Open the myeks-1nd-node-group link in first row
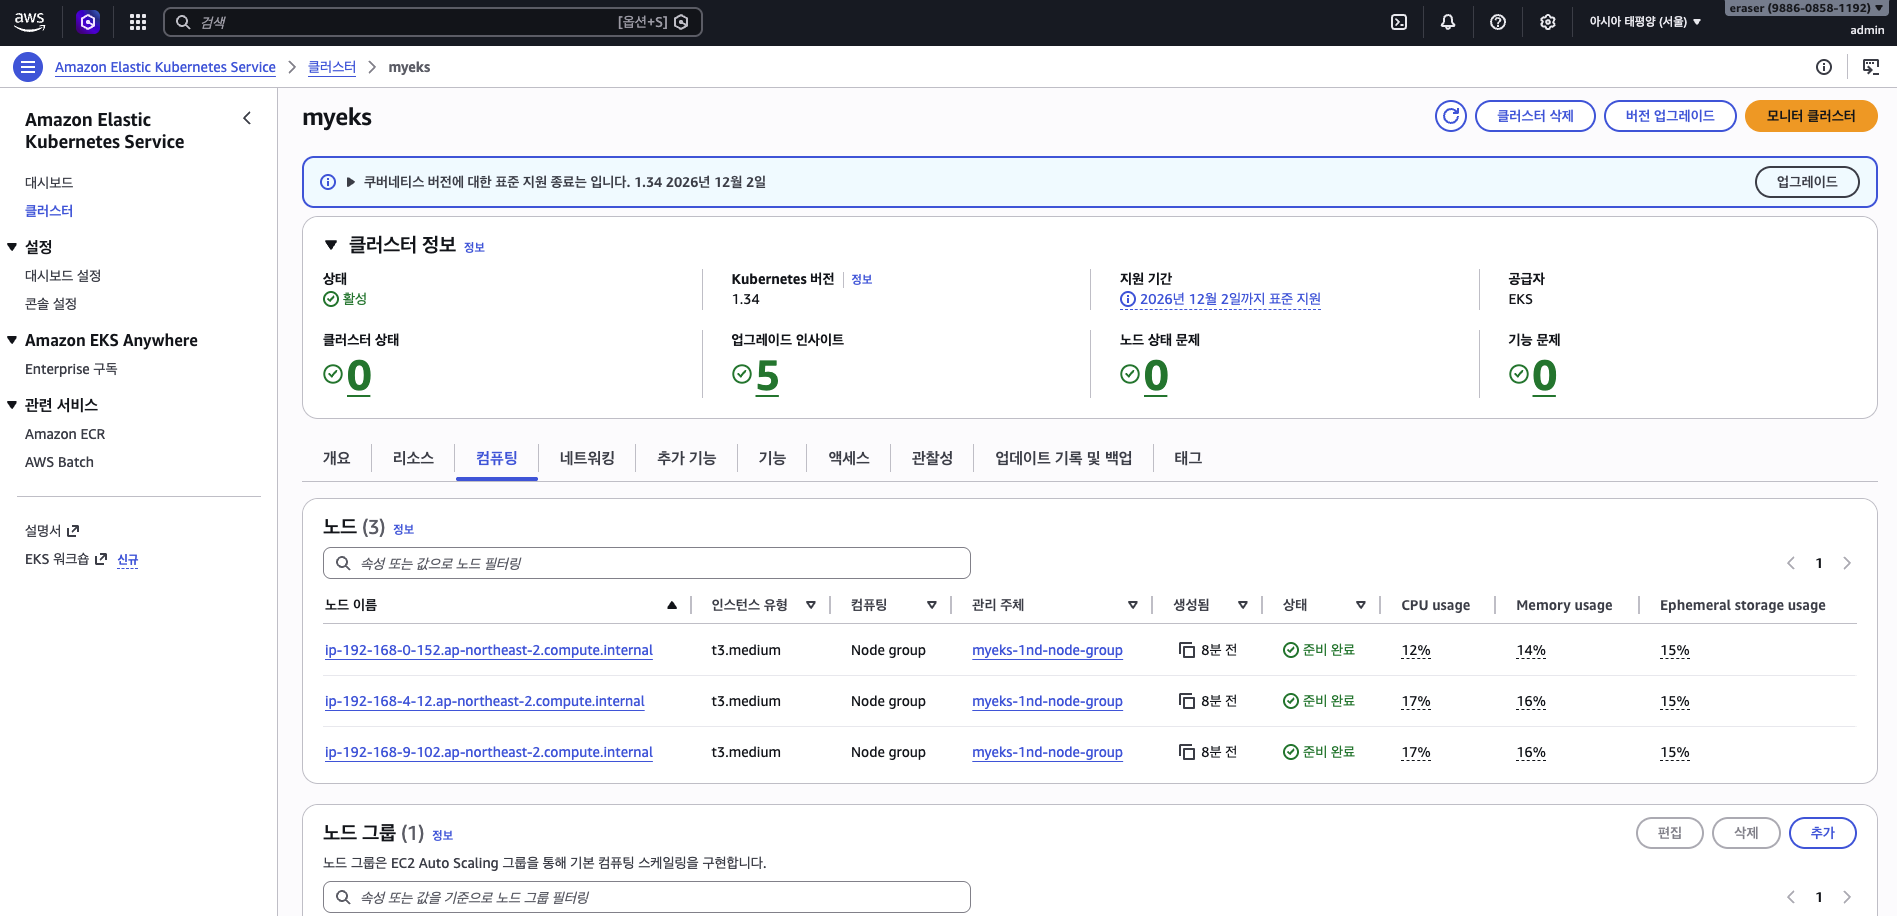This screenshot has height=916, width=1897. 1047,650
